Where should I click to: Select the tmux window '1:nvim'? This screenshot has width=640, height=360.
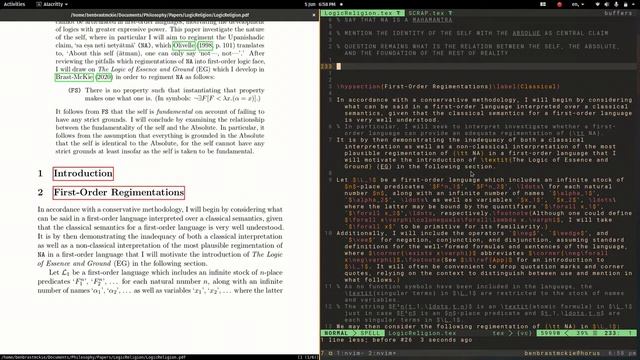tap(349, 353)
